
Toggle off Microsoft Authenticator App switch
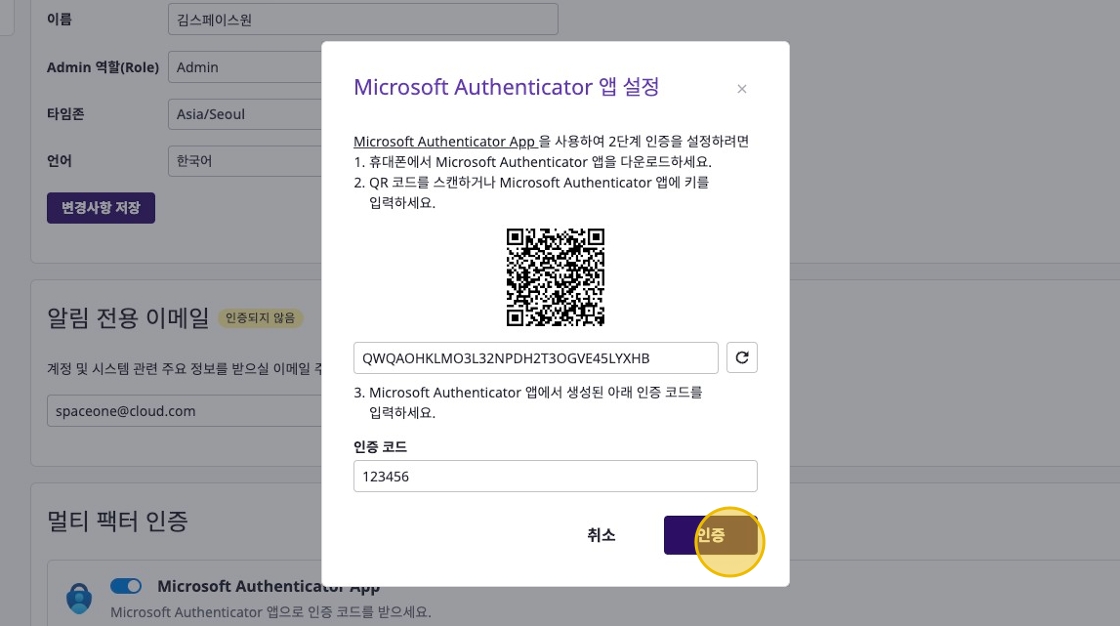pos(126,586)
